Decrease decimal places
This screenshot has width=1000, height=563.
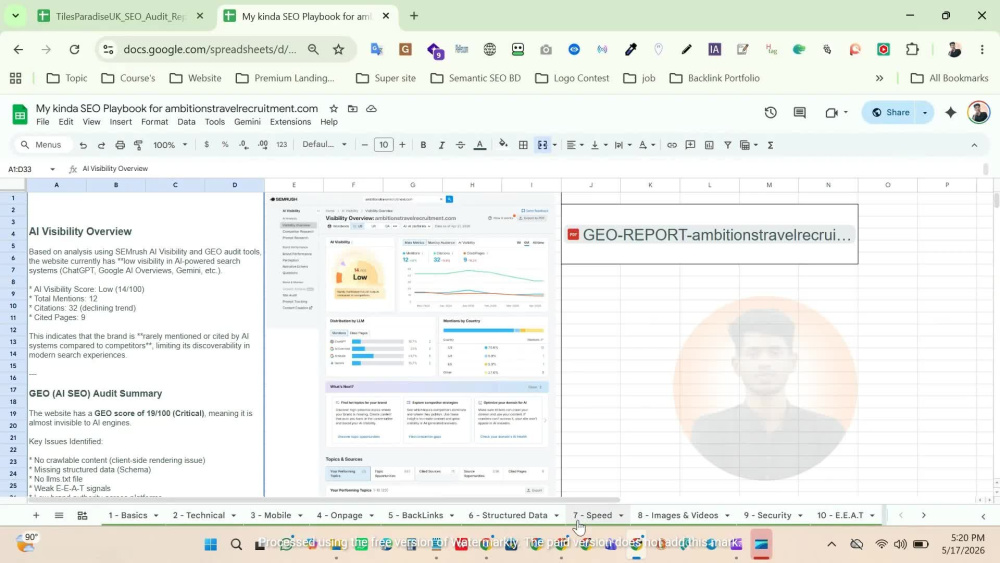[244, 145]
